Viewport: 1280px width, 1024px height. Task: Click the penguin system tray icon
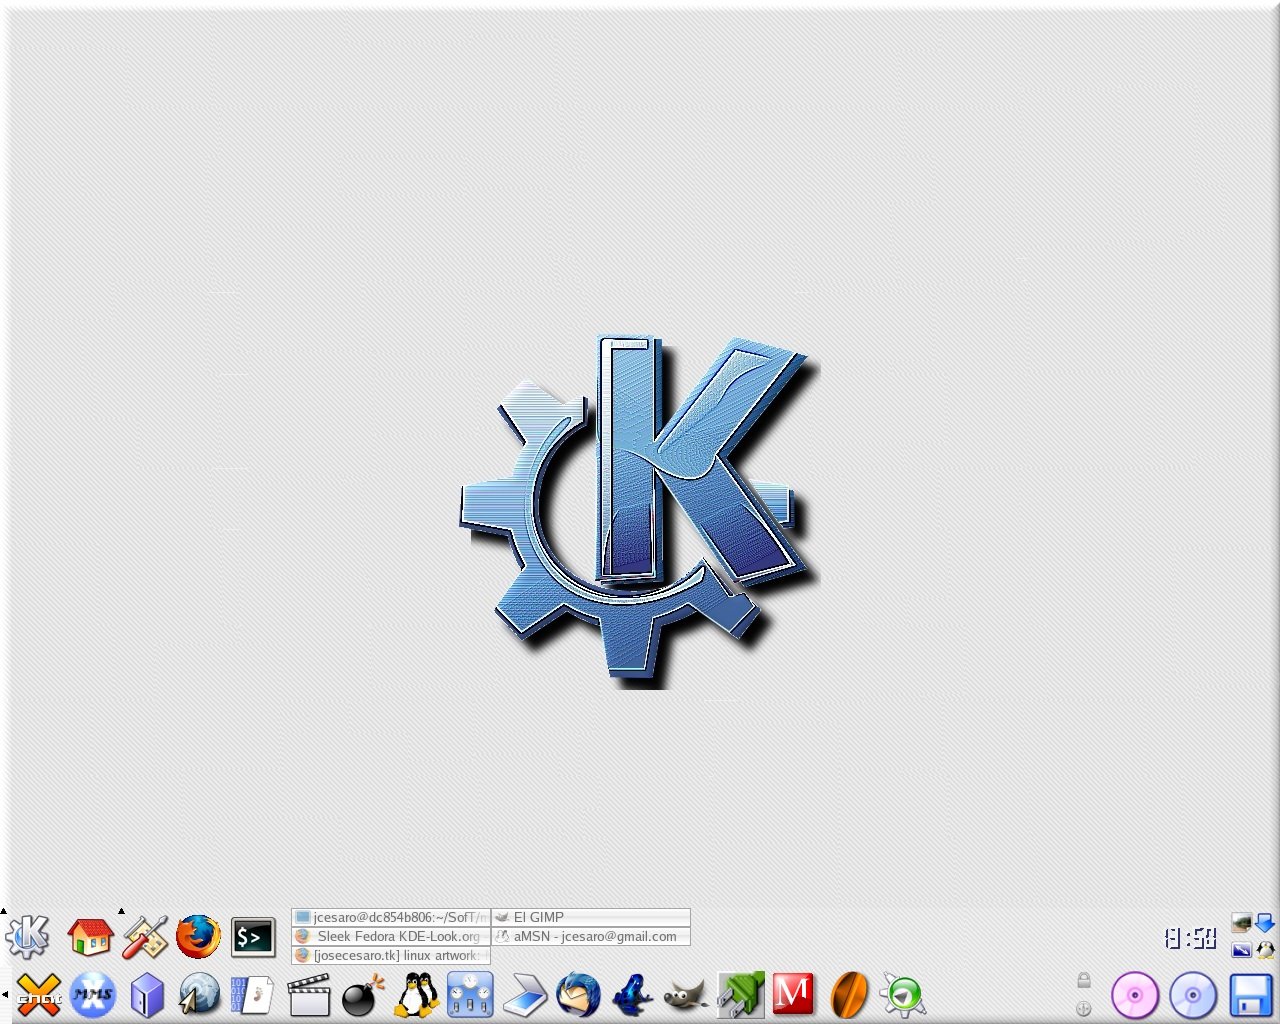(1265, 949)
